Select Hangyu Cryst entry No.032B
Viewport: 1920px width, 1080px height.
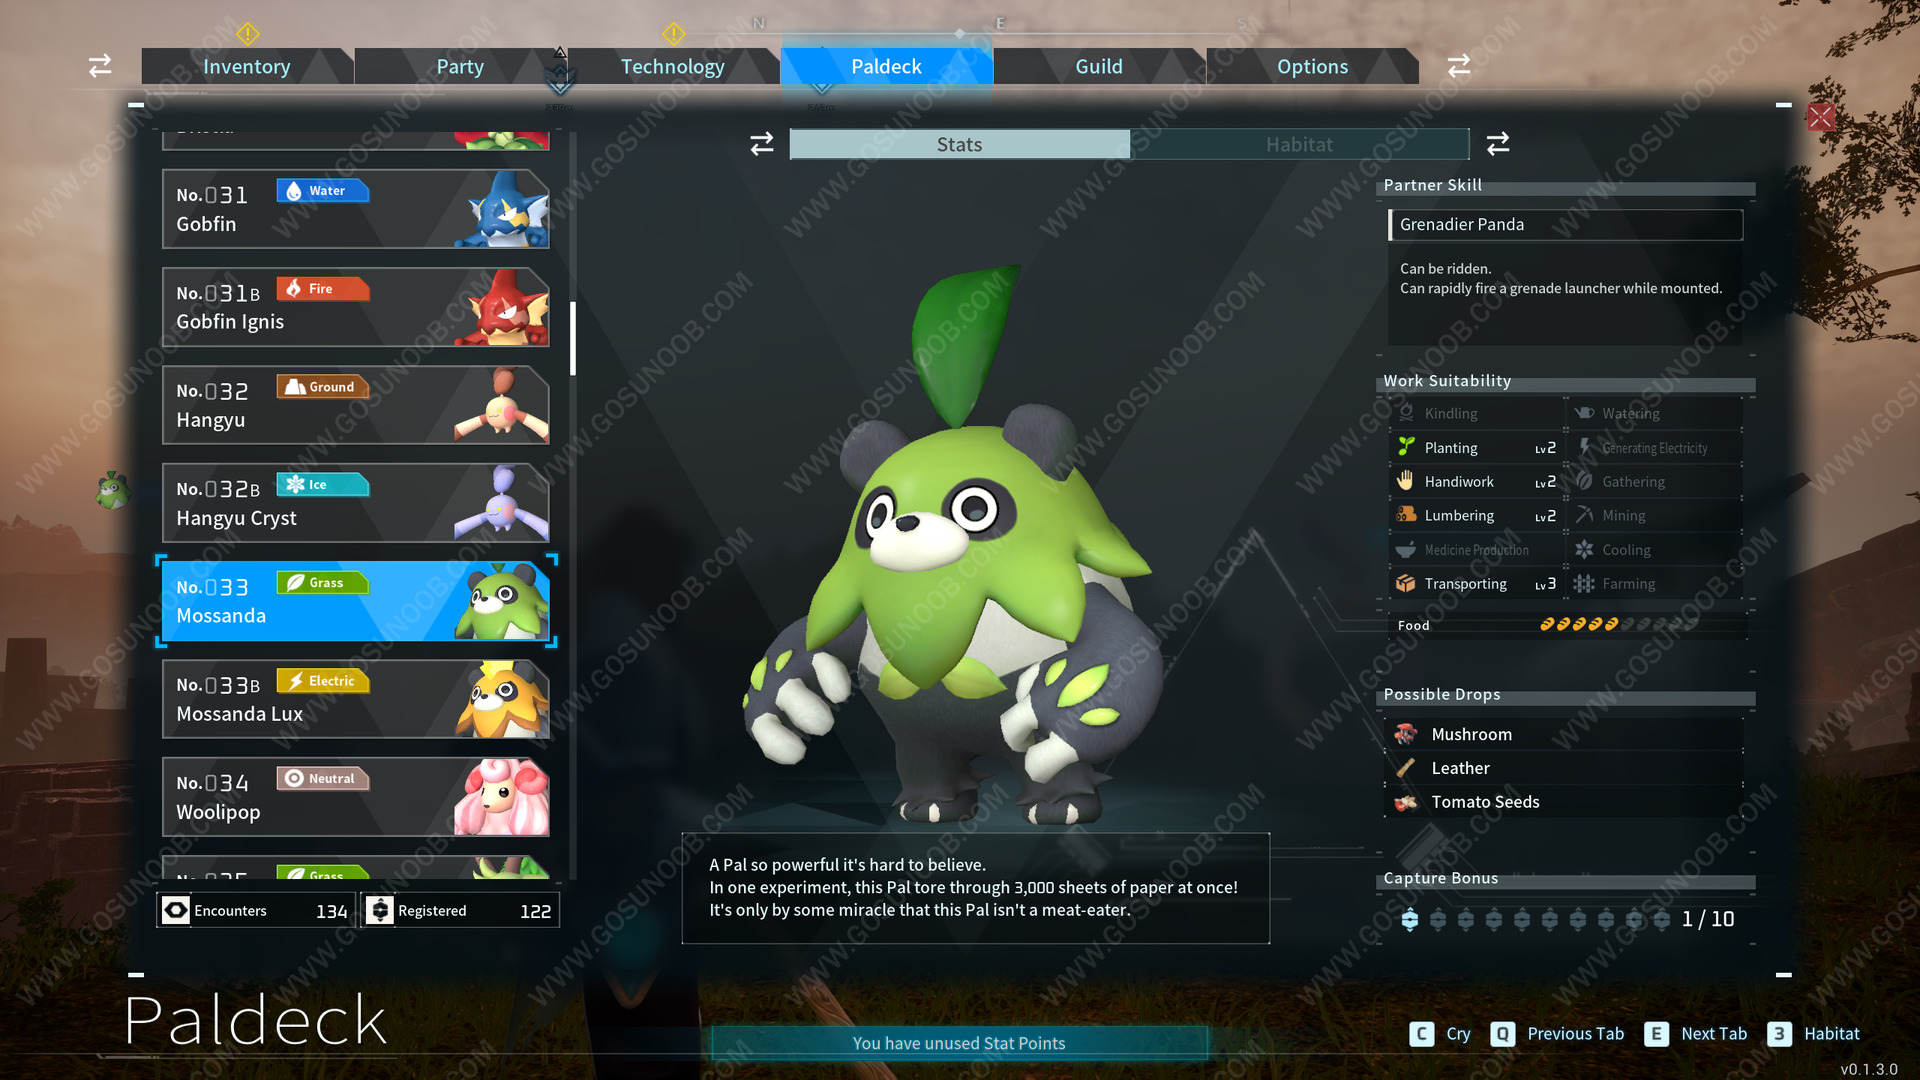click(x=356, y=503)
